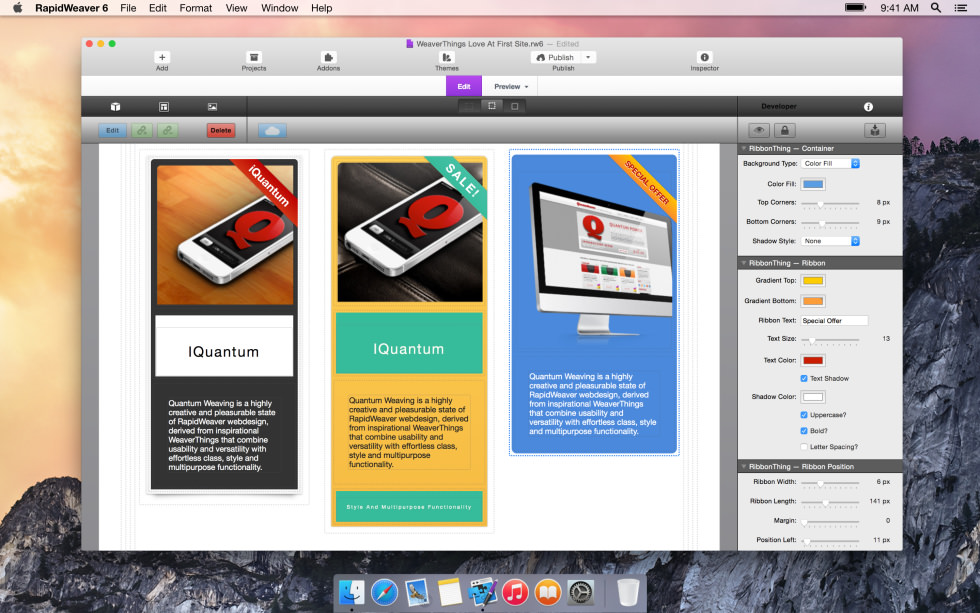This screenshot has height=613, width=980.
Task: Open the Publish button dropdown arrow
Action: pyautogui.click(x=588, y=57)
